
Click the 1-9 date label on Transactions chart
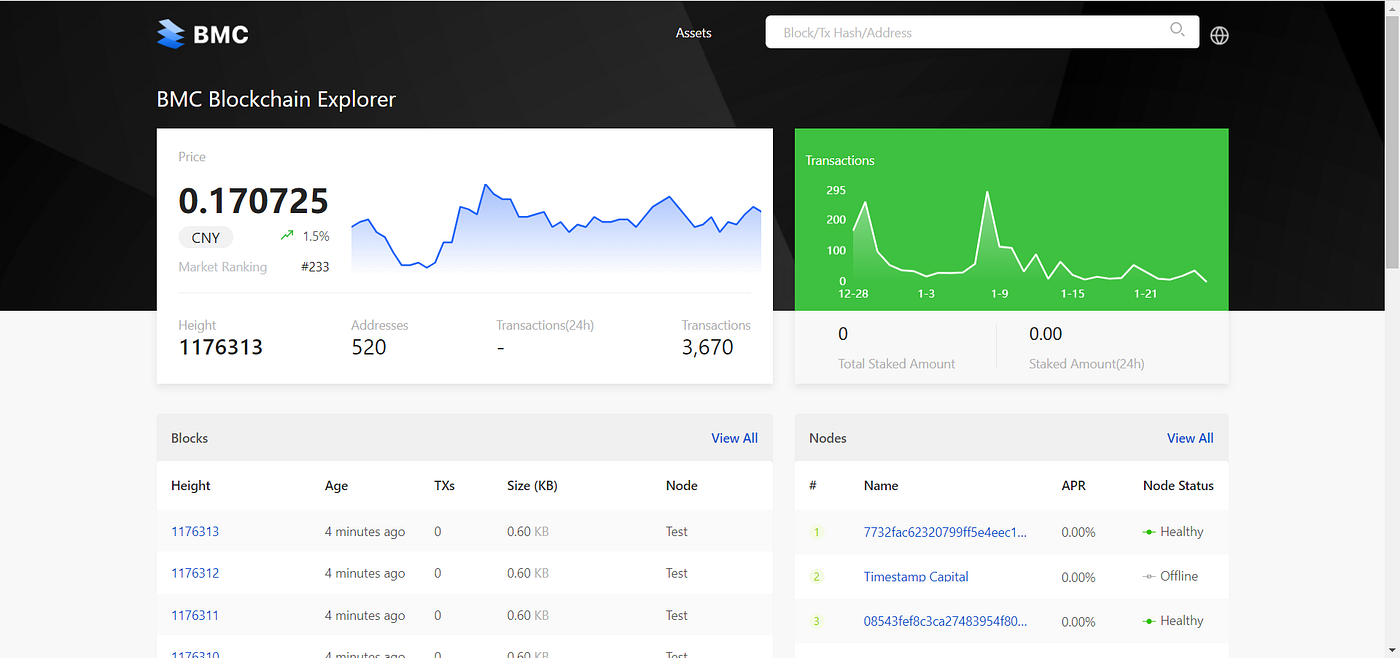point(1000,293)
